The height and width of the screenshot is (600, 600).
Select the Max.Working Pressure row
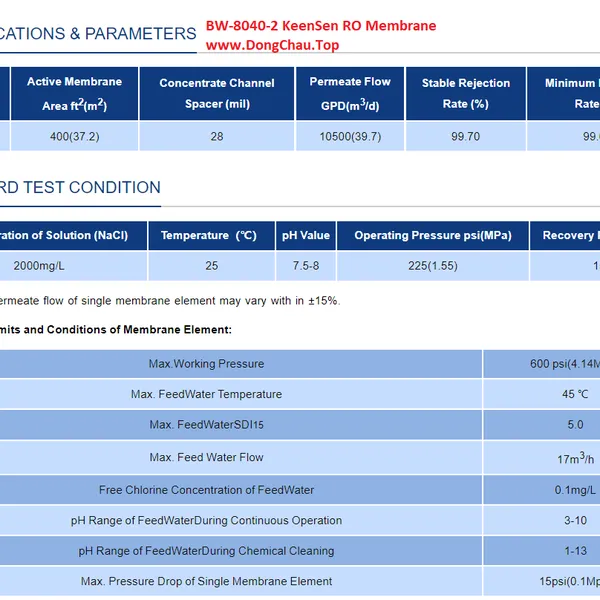pyautogui.click(x=206, y=364)
